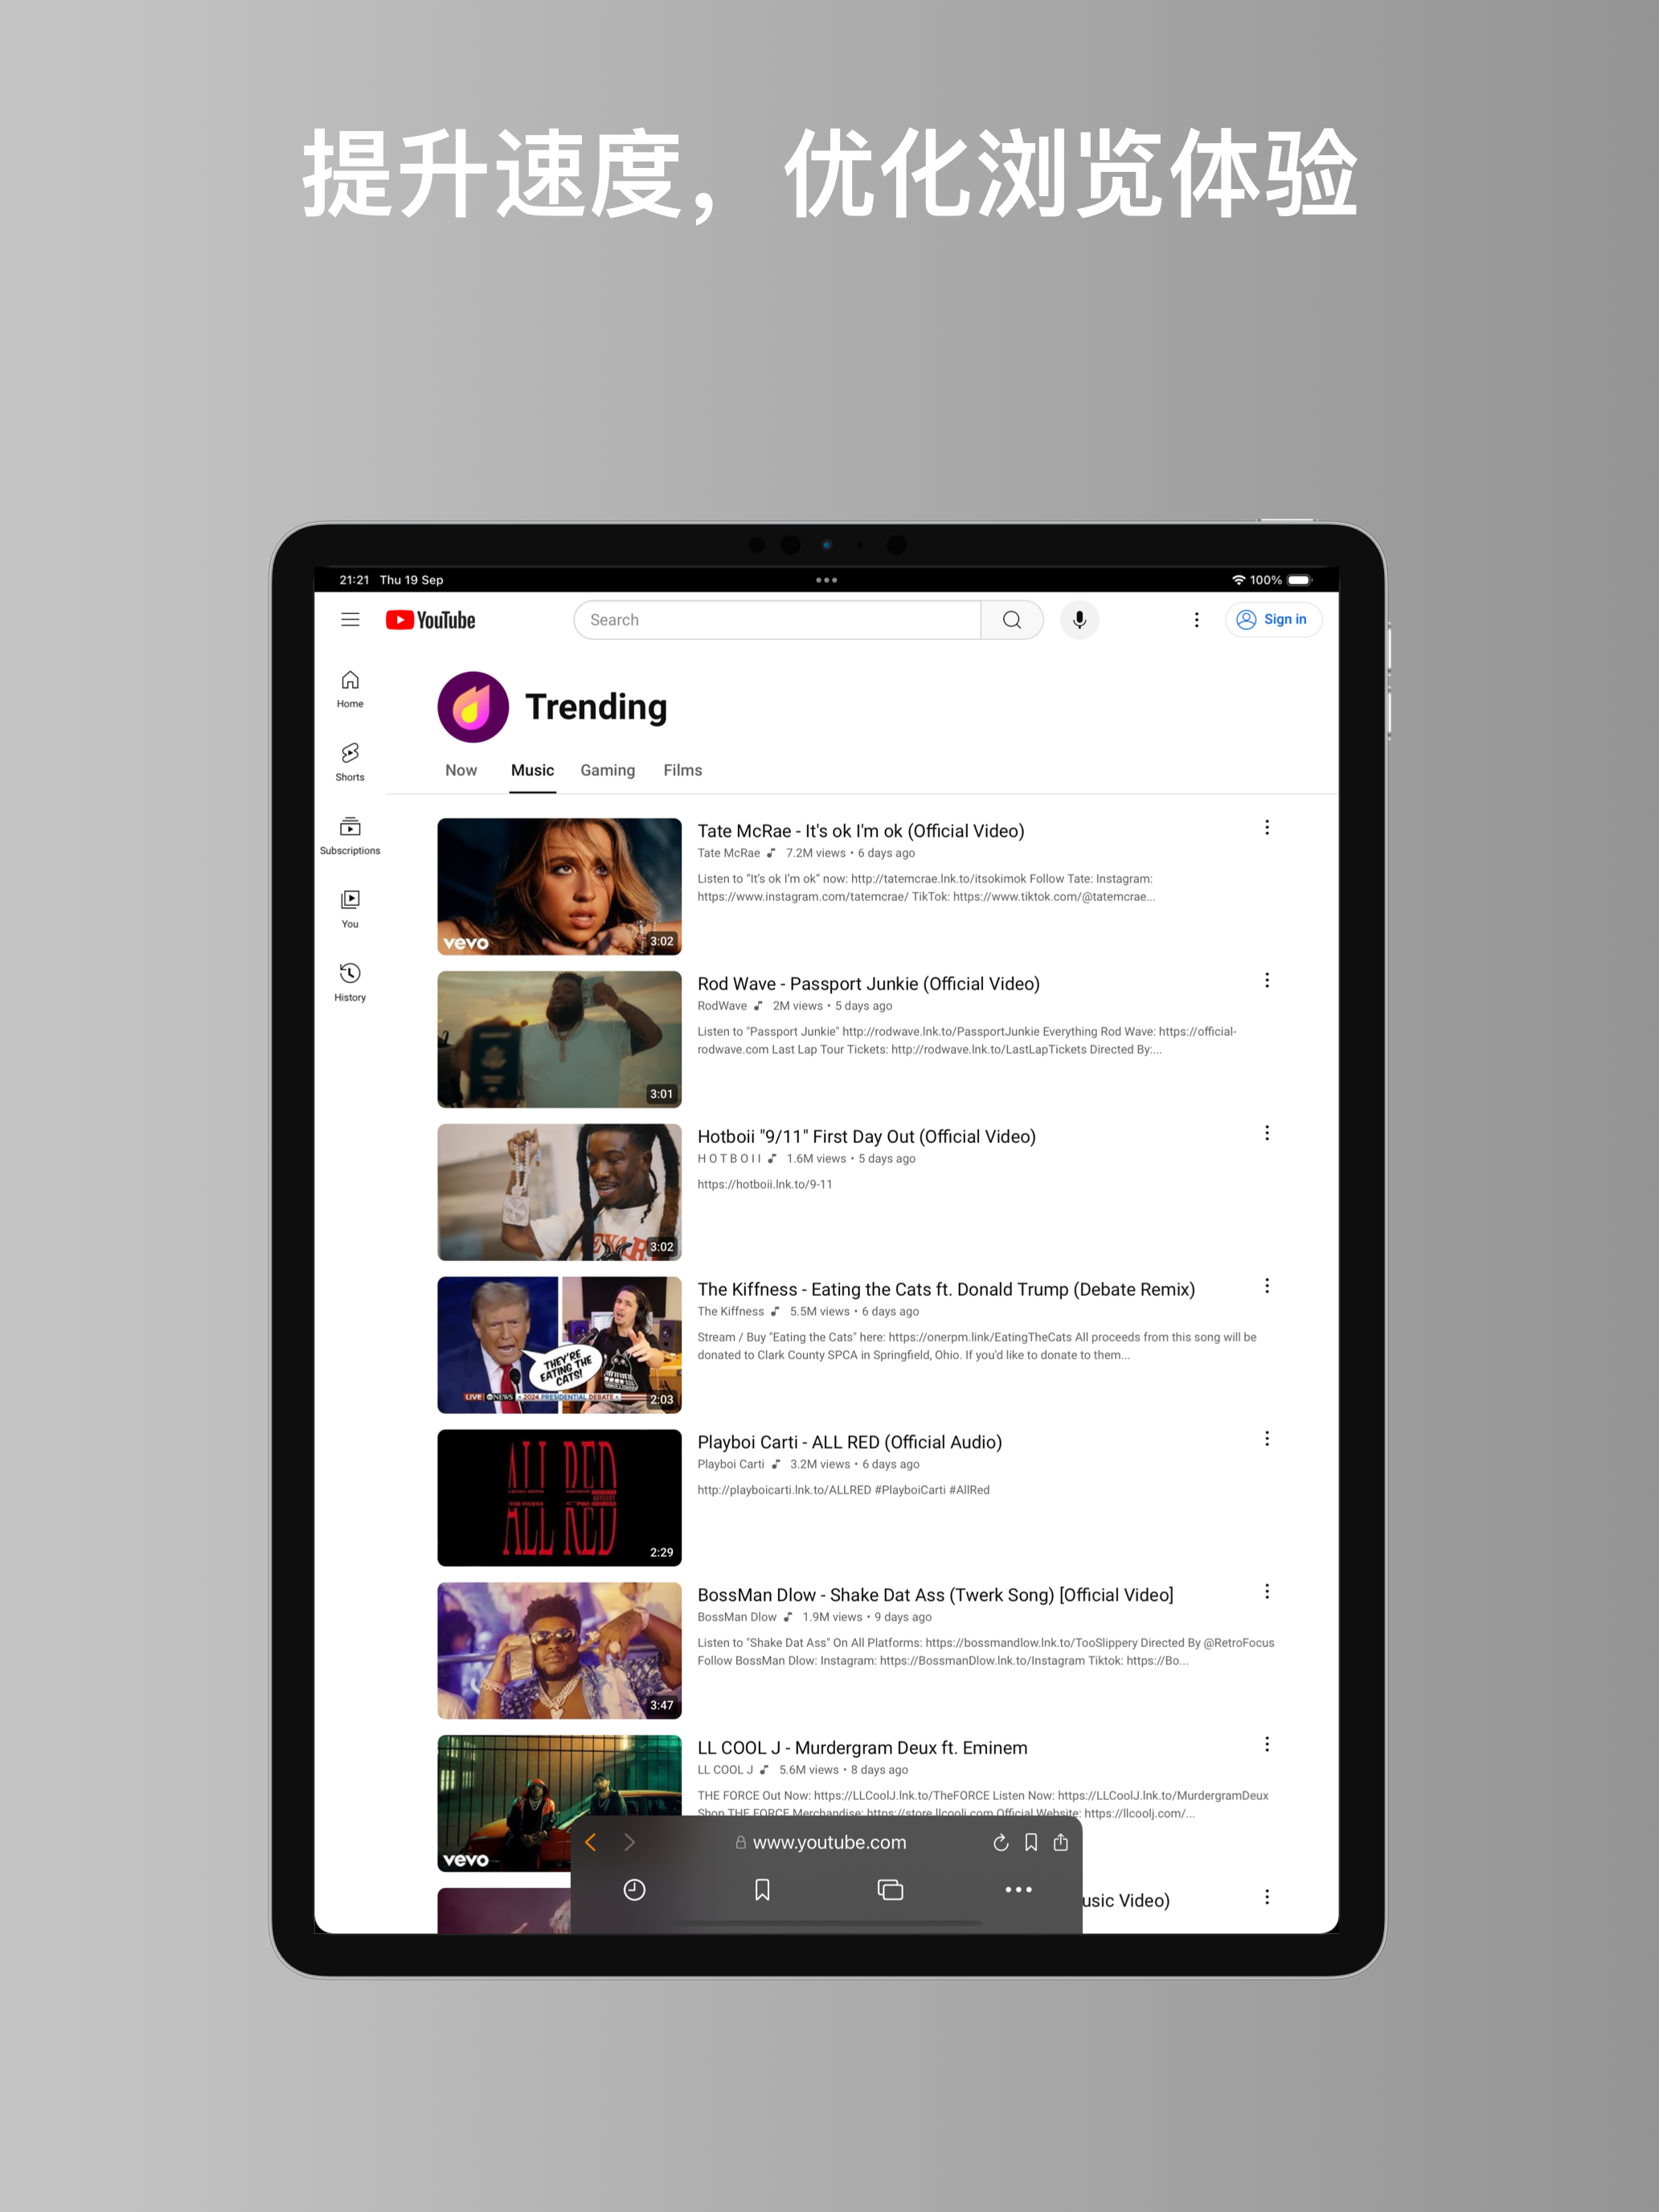This screenshot has height=2212, width=1659.
Task: Focus the Search input field
Action: [x=777, y=620]
